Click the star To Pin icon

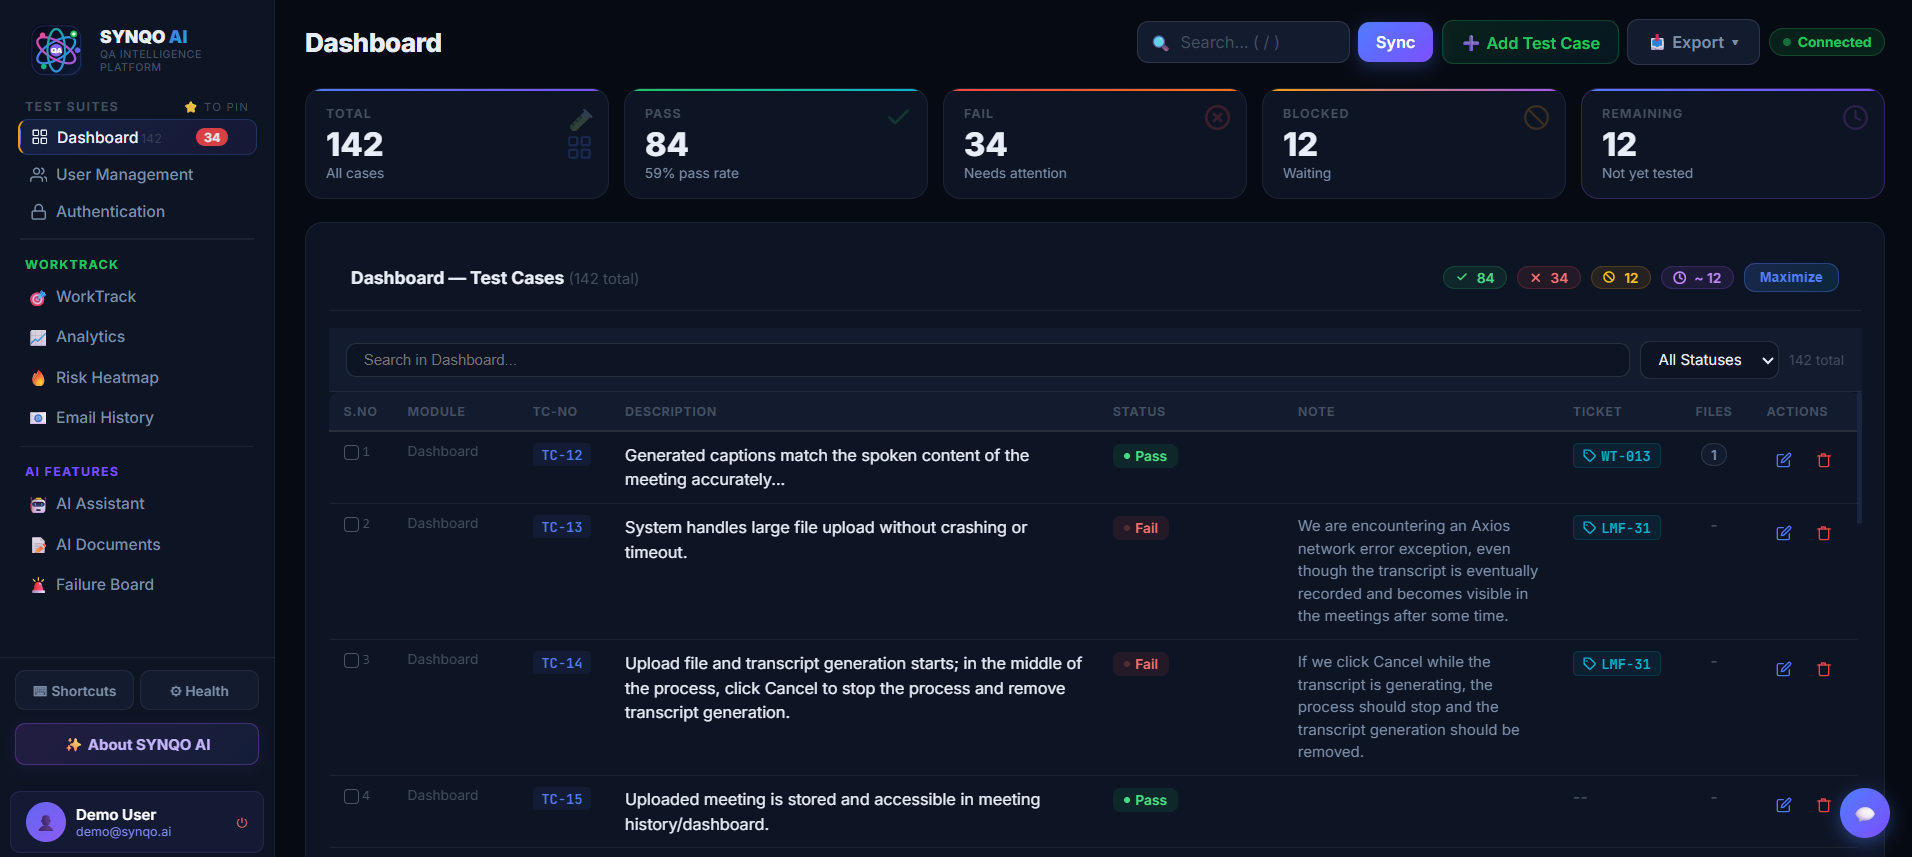(191, 107)
